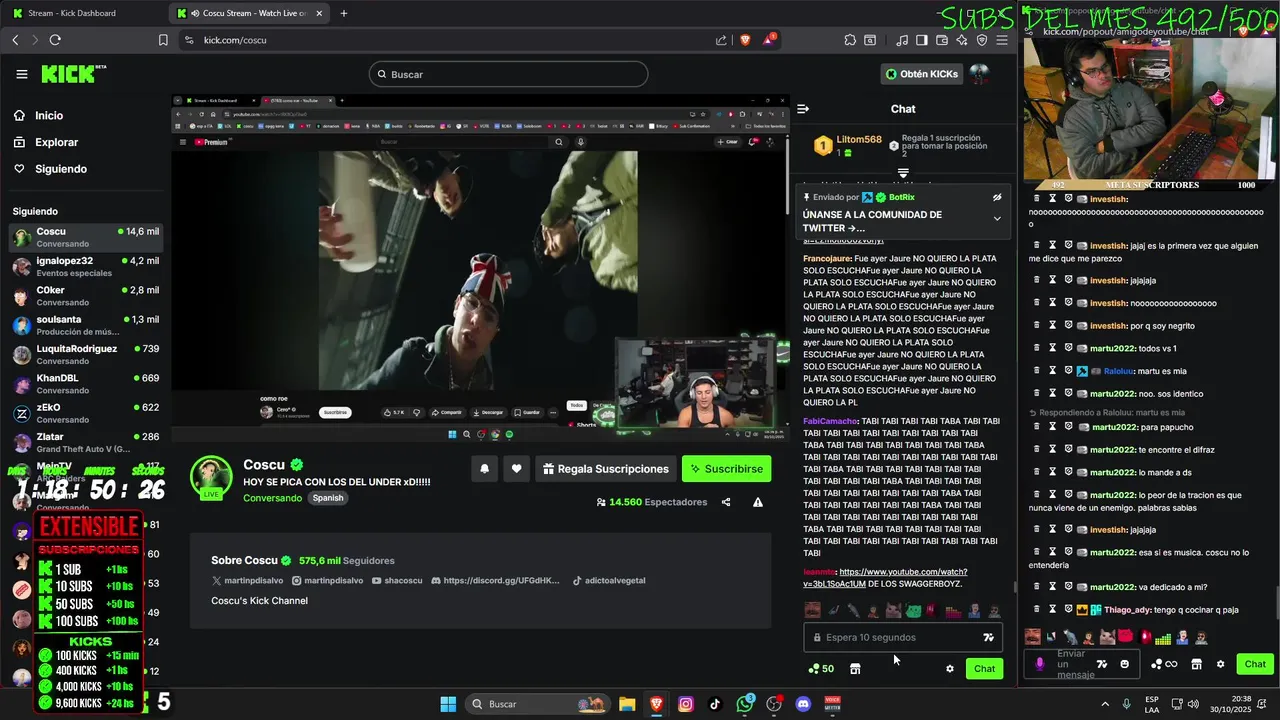The height and width of the screenshot is (720, 1280).
Task: Select ignalopez32 channel in Siguiendo list
Action: [86, 266]
